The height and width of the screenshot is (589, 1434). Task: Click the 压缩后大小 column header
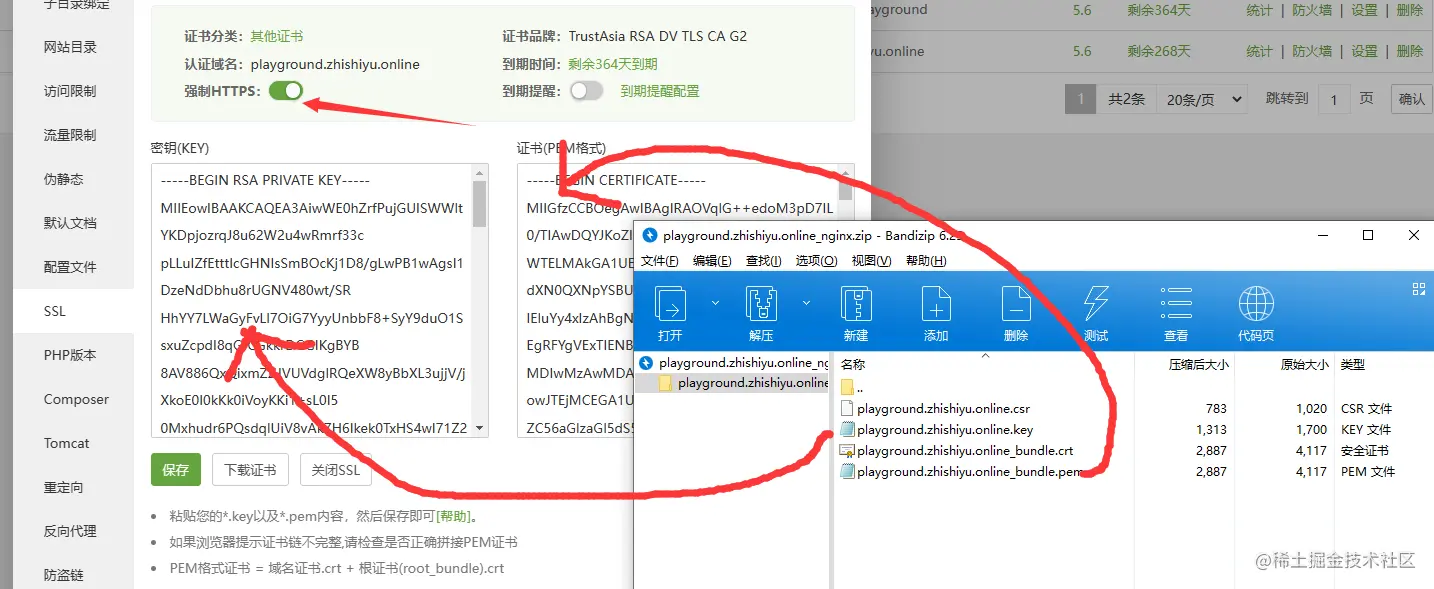(1199, 365)
